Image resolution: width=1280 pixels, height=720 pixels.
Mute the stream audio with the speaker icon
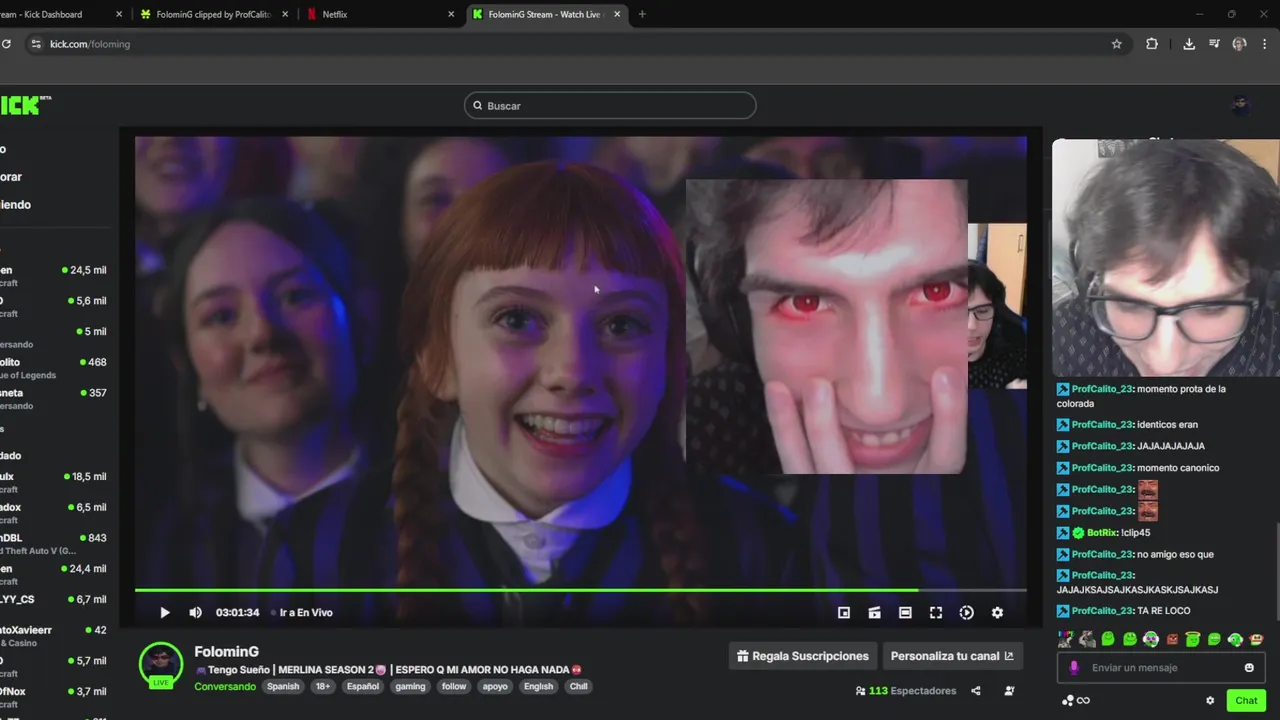[196, 613]
